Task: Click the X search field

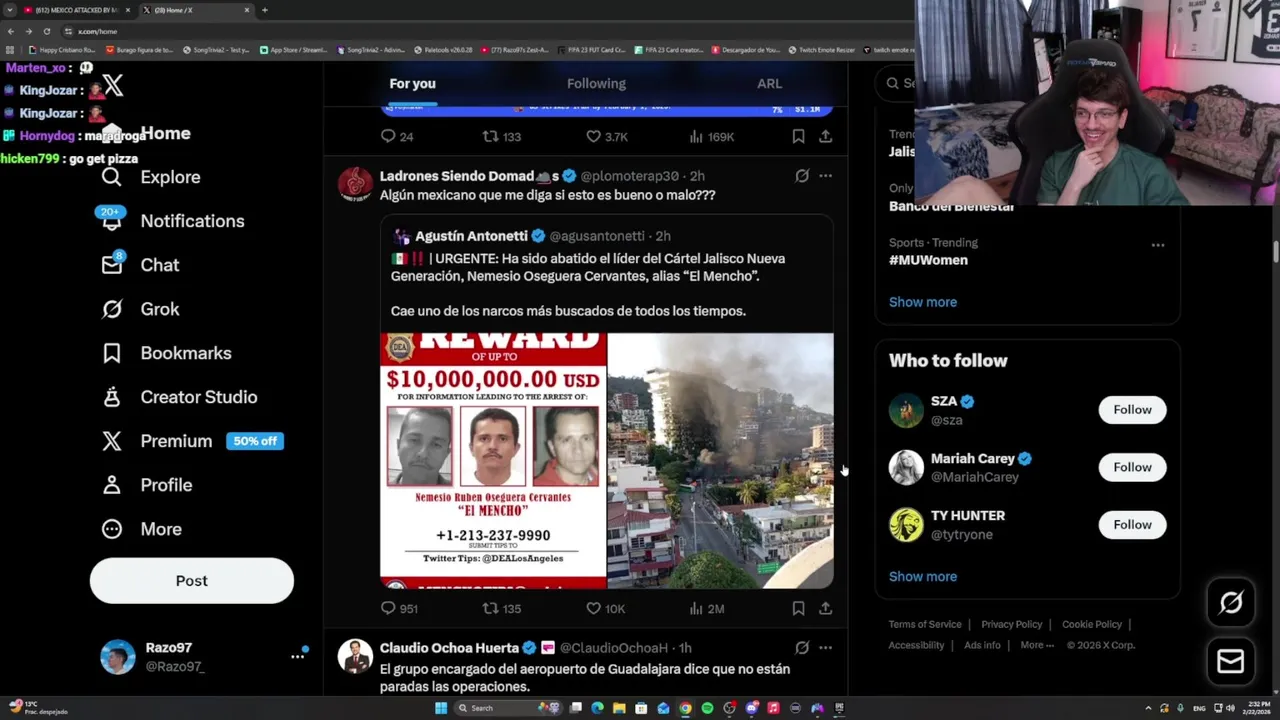Action: tap(895, 84)
